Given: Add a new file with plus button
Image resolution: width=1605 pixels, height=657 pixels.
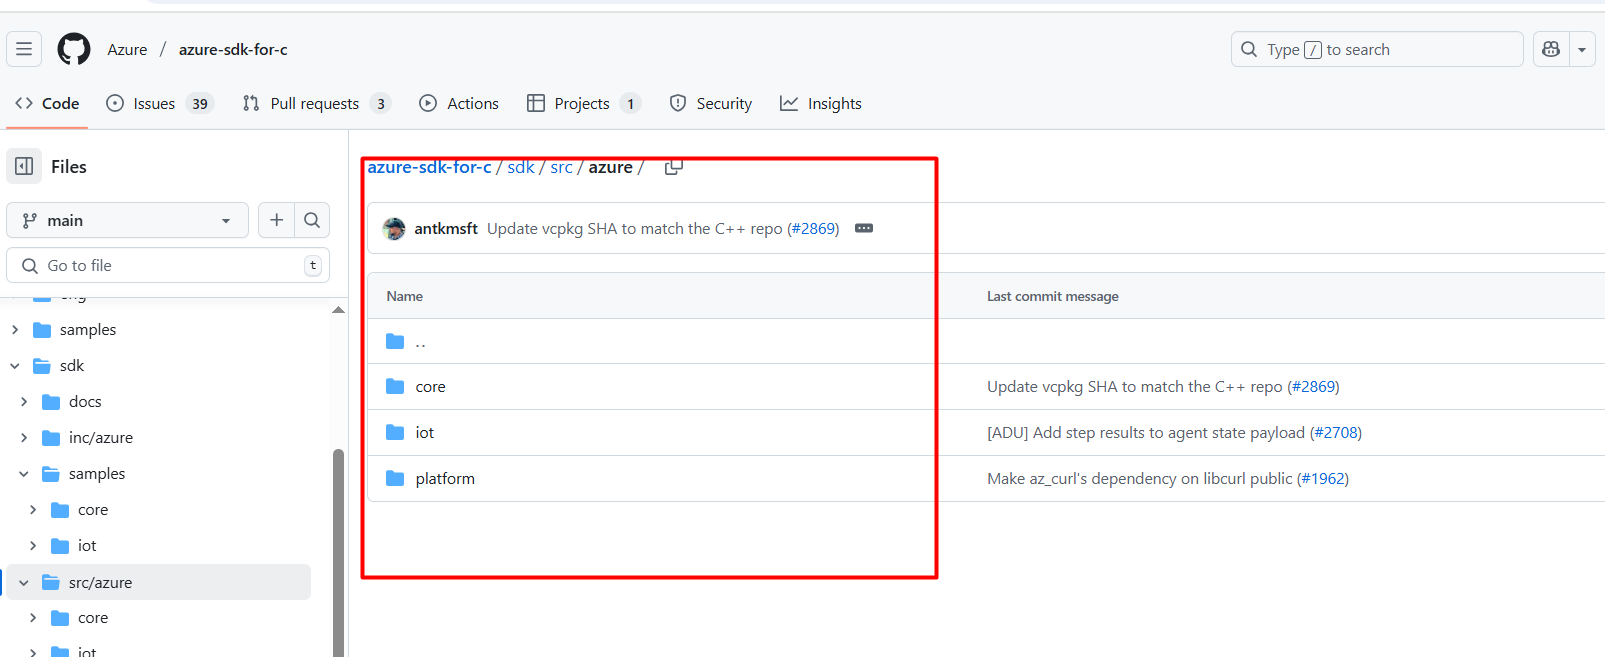Looking at the screenshot, I should pyautogui.click(x=277, y=220).
